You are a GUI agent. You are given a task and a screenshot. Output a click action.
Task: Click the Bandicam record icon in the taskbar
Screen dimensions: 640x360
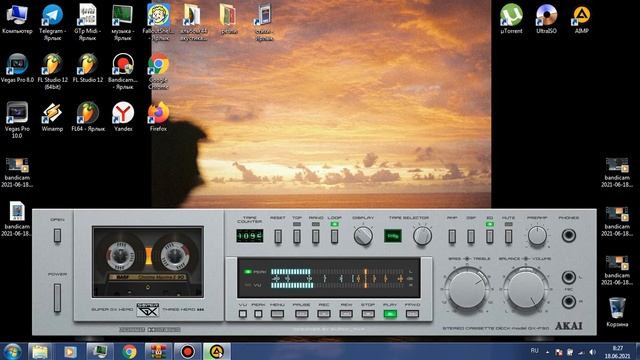(188, 351)
